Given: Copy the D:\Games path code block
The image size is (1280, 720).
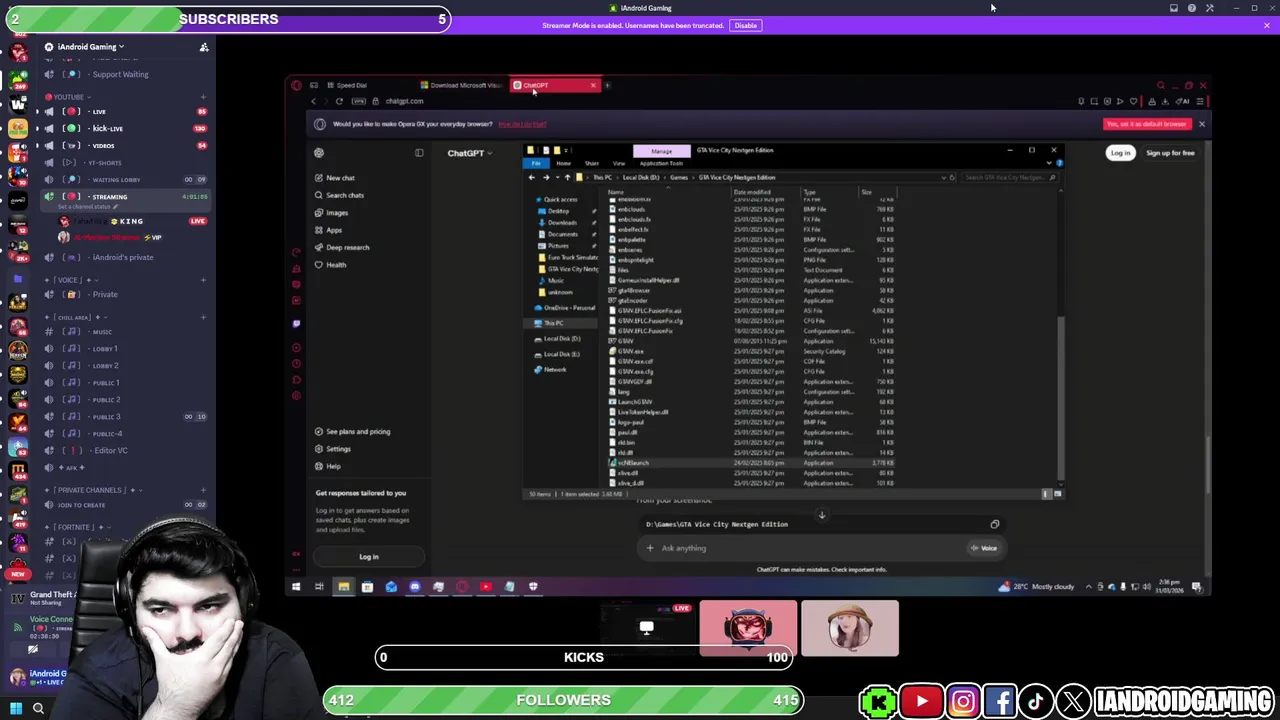Looking at the screenshot, I should pyautogui.click(x=995, y=524).
